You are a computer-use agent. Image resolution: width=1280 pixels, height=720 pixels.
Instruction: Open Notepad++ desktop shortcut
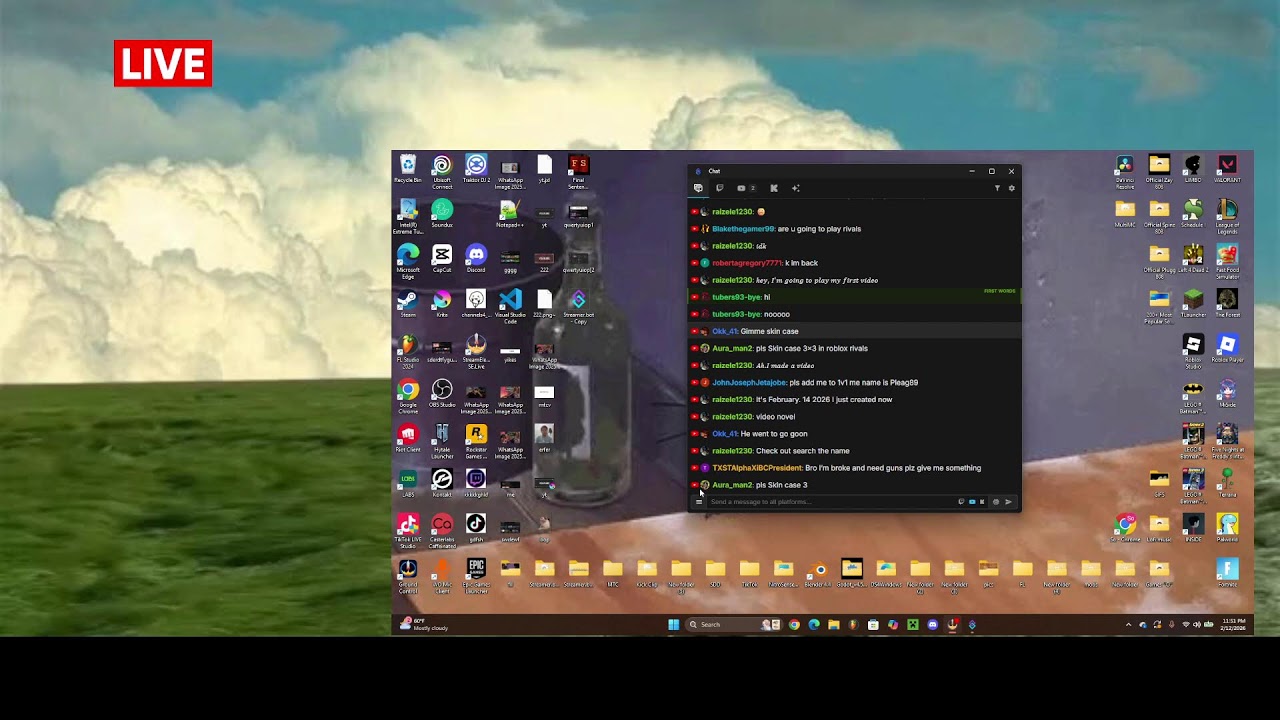pos(510,212)
